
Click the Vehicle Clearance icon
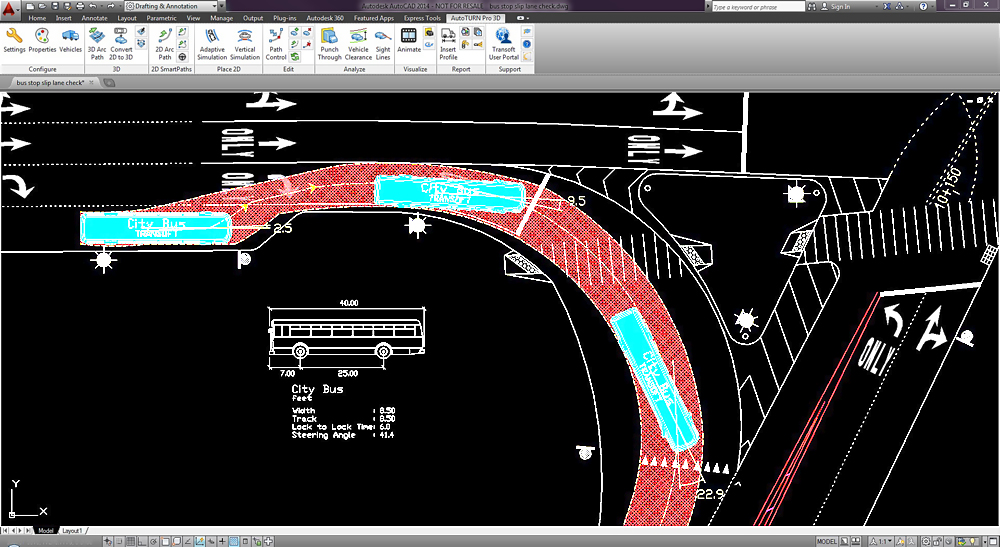pyautogui.click(x=358, y=42)
